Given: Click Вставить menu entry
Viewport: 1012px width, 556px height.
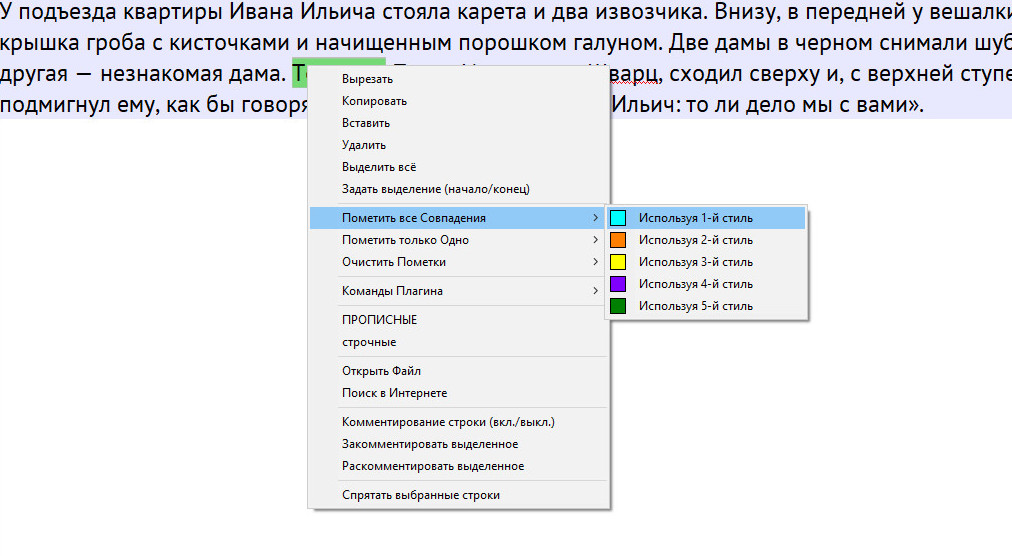Looking at the screenshot, I should pos(458,123).
